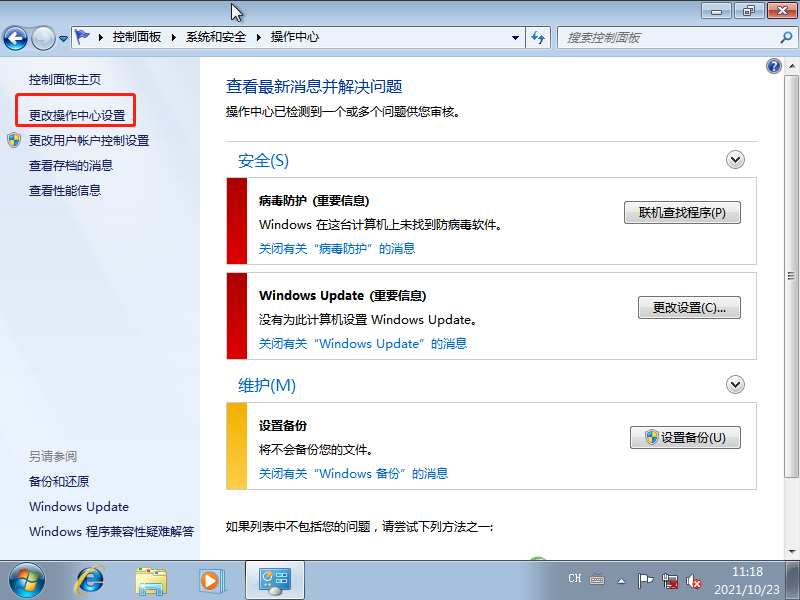Viewport: 800px width, 600px height.
Task: Open the Windows Start orb
Action: pos(27,581)
